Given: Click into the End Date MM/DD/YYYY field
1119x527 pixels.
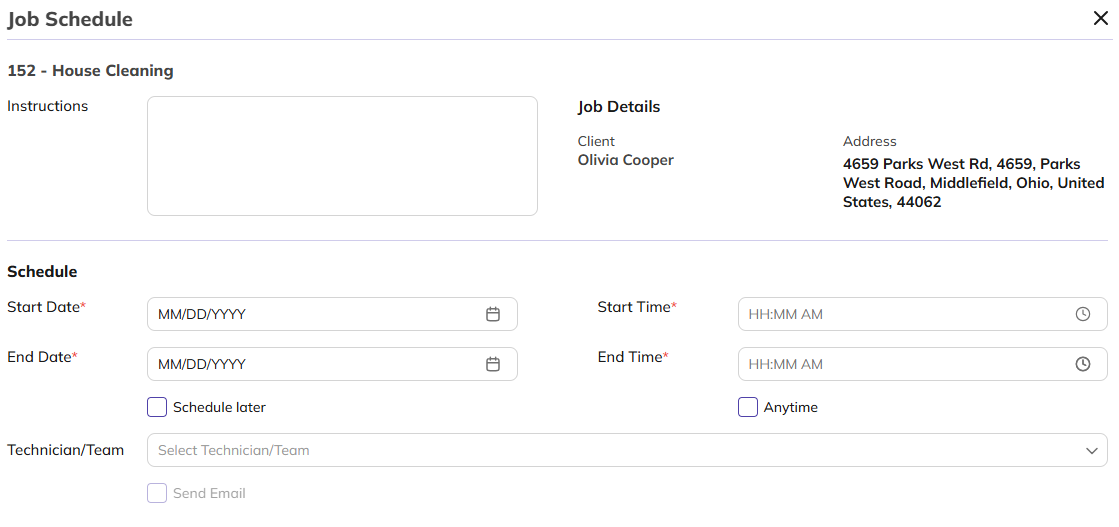Looking at the screenshot, I should (310, 364).
